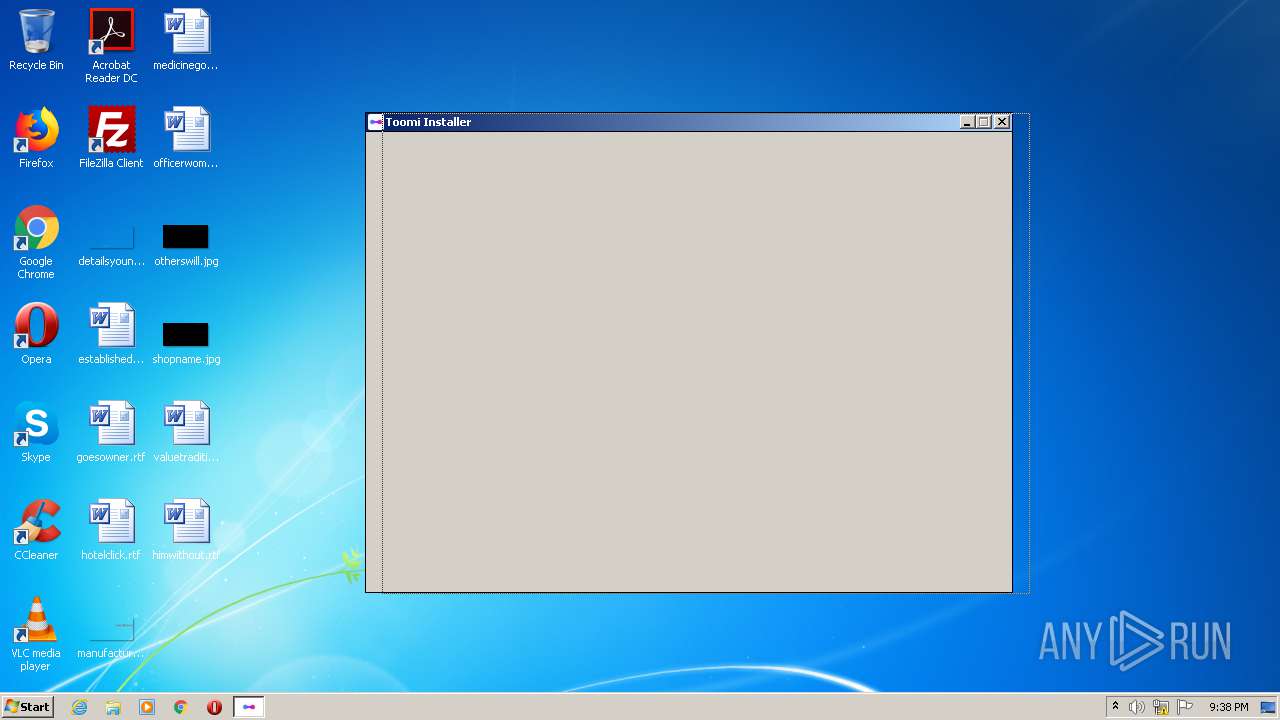Image resolution: width=1280 pixels, height=720 pixels.
Task: Open VLC media player shortcut
Action: coord(36,635)
